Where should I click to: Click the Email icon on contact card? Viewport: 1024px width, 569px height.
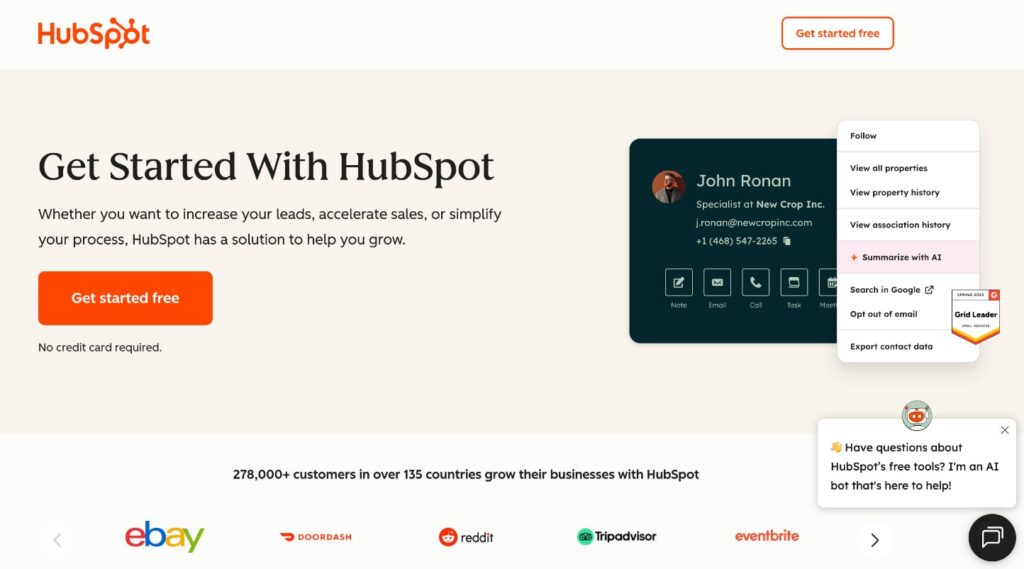(717, 282)
